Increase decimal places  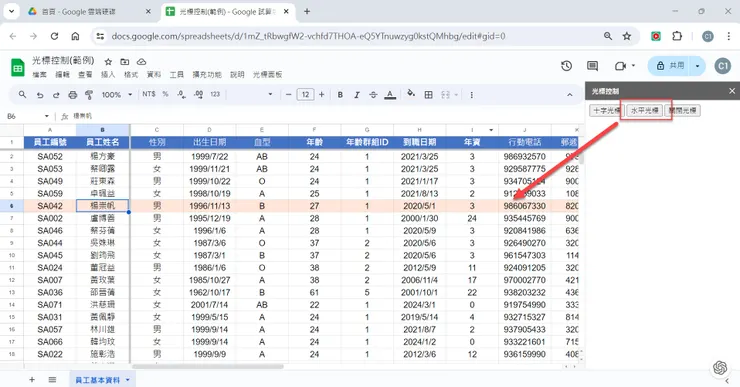click(198, 95)
